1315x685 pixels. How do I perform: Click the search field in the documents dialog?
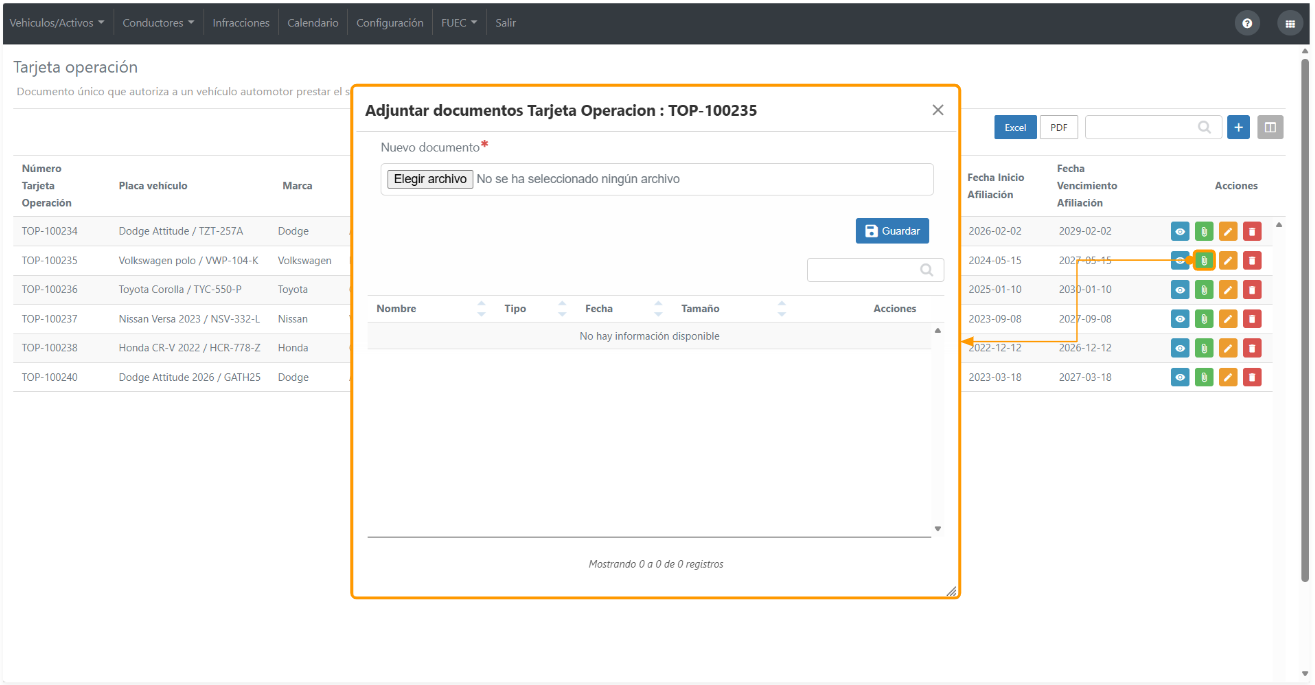click(x=875, y=270)
